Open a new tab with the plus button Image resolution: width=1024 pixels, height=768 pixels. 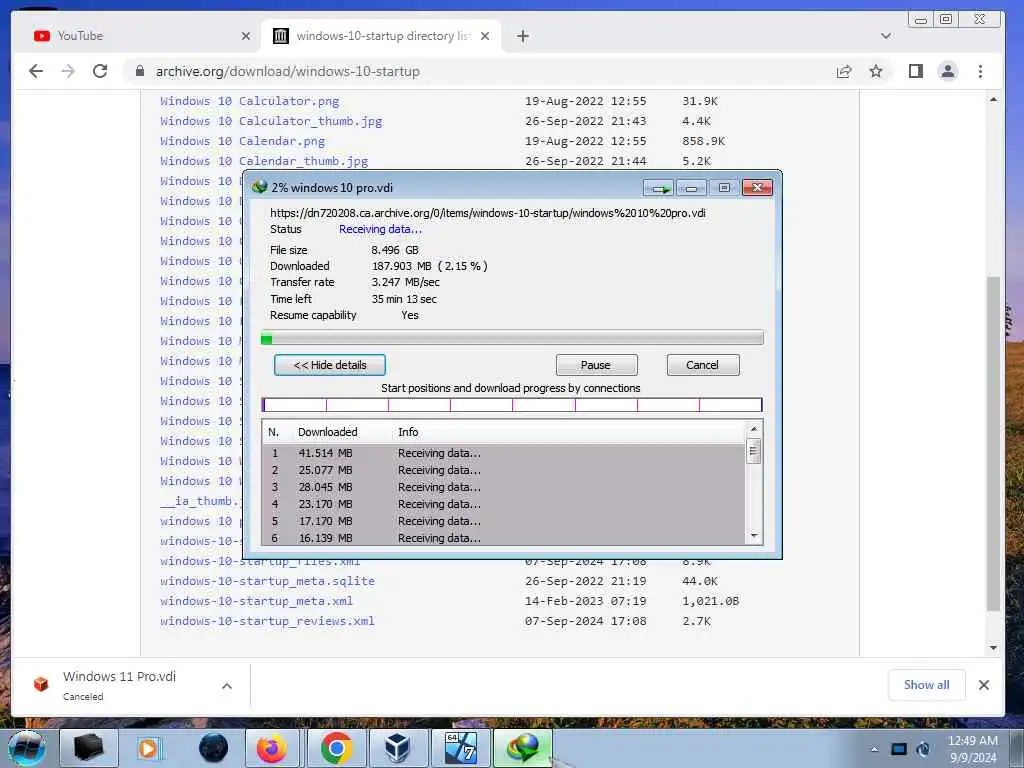click(x=522, y=36)
